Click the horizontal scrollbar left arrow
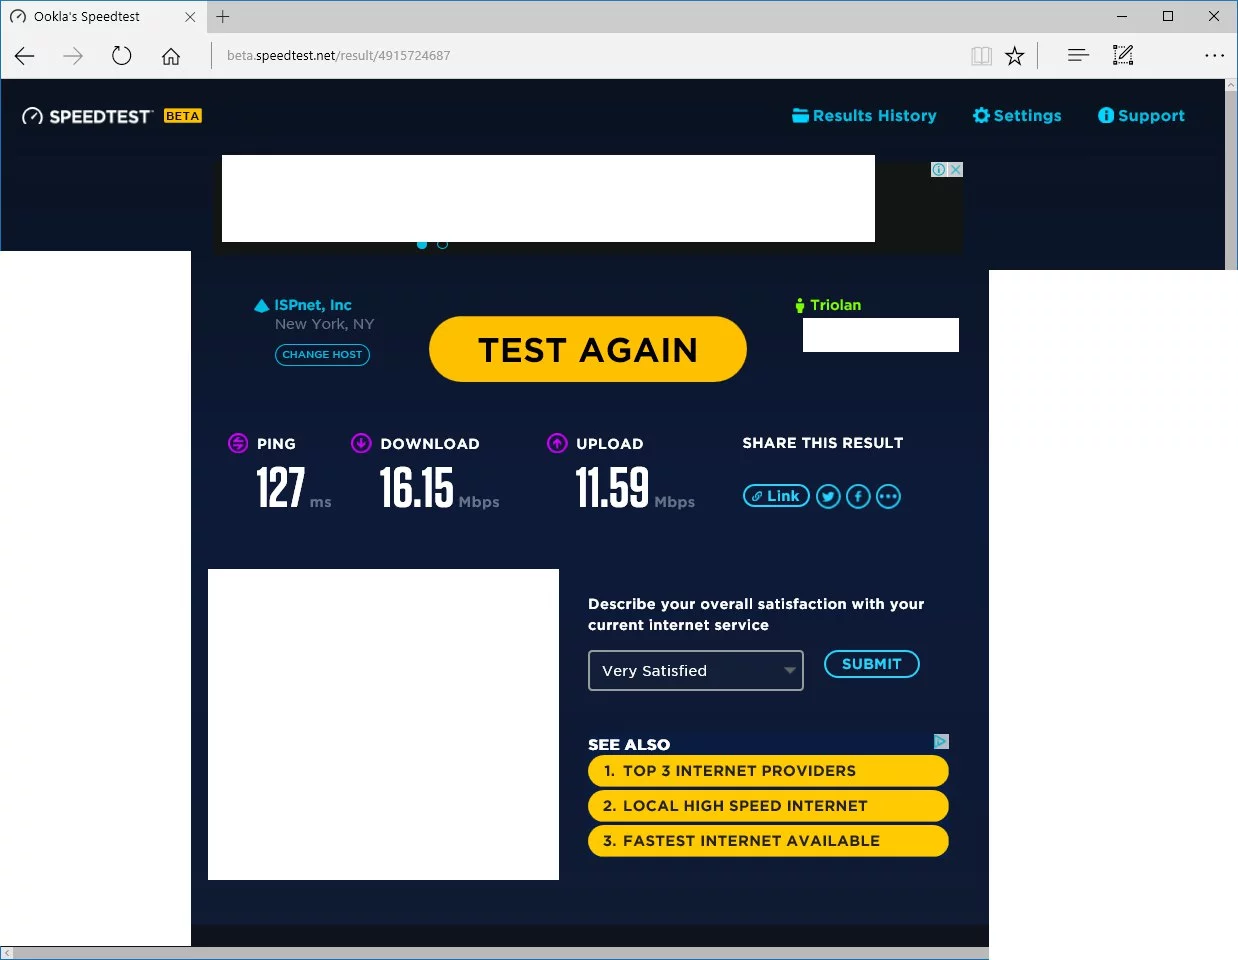1238x960 pixels. click(x=7, y=953)
